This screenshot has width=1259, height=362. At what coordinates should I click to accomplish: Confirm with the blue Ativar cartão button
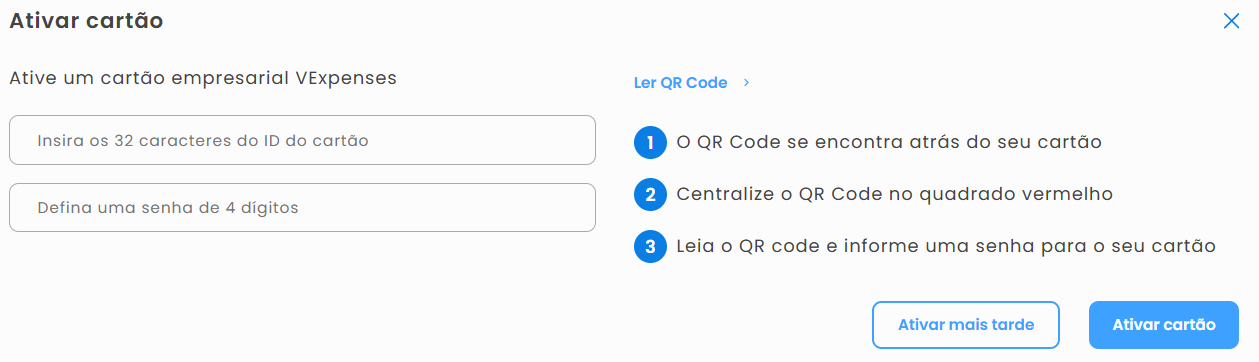tap(1164, 325)
